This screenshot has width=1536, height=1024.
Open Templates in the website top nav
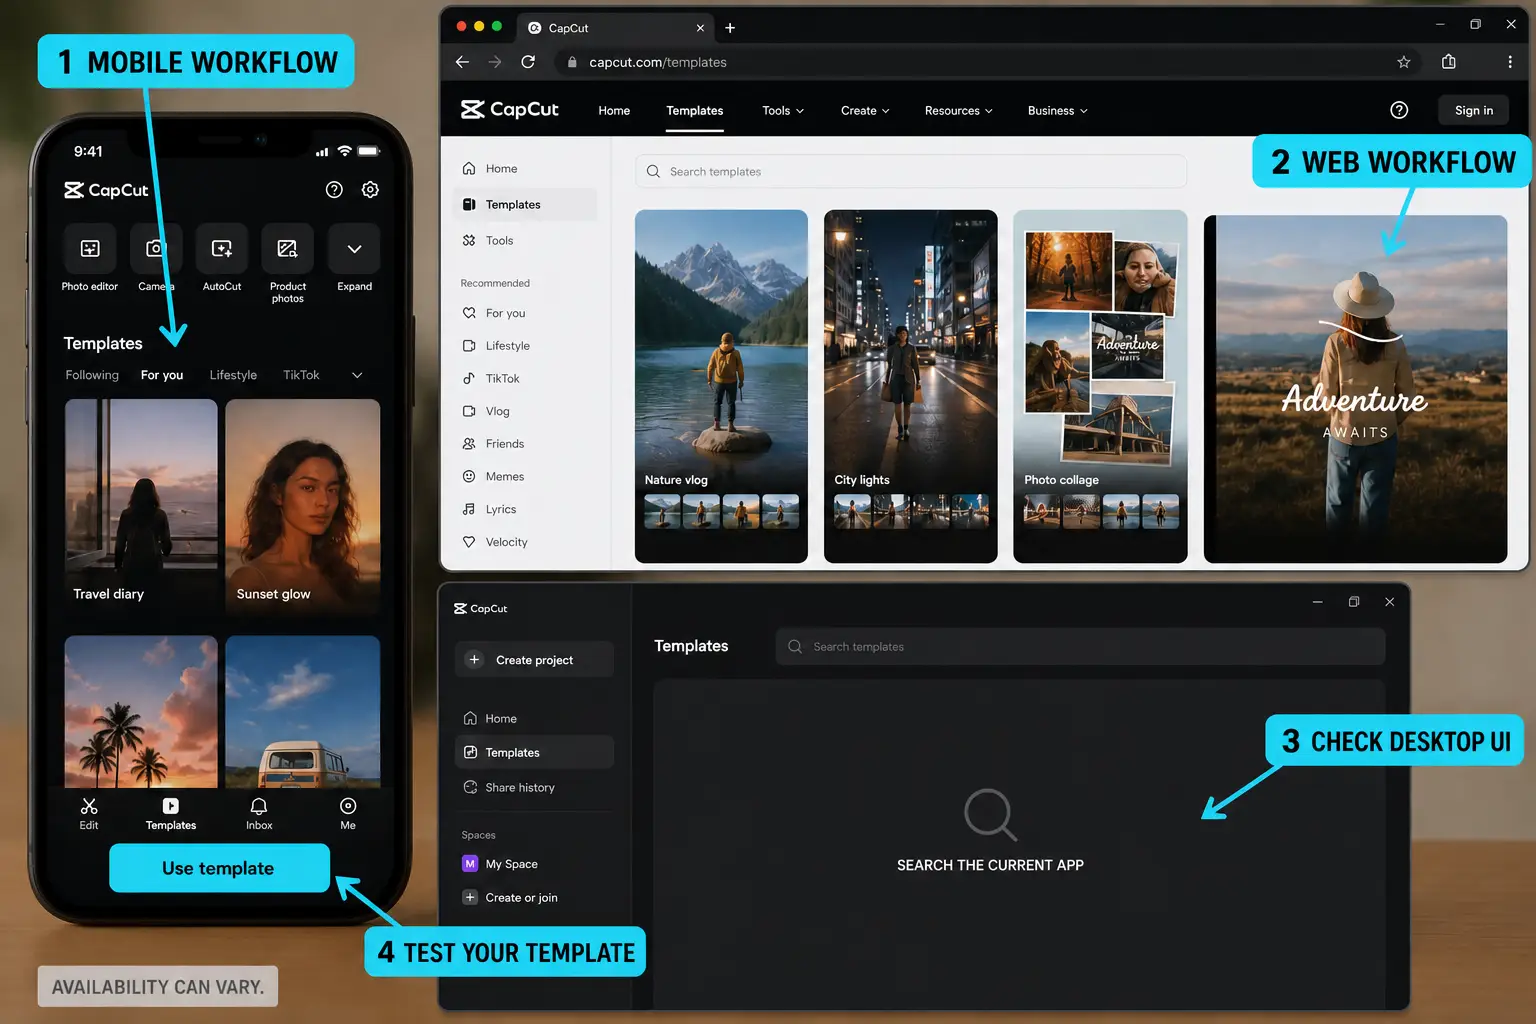click(695, 111)
